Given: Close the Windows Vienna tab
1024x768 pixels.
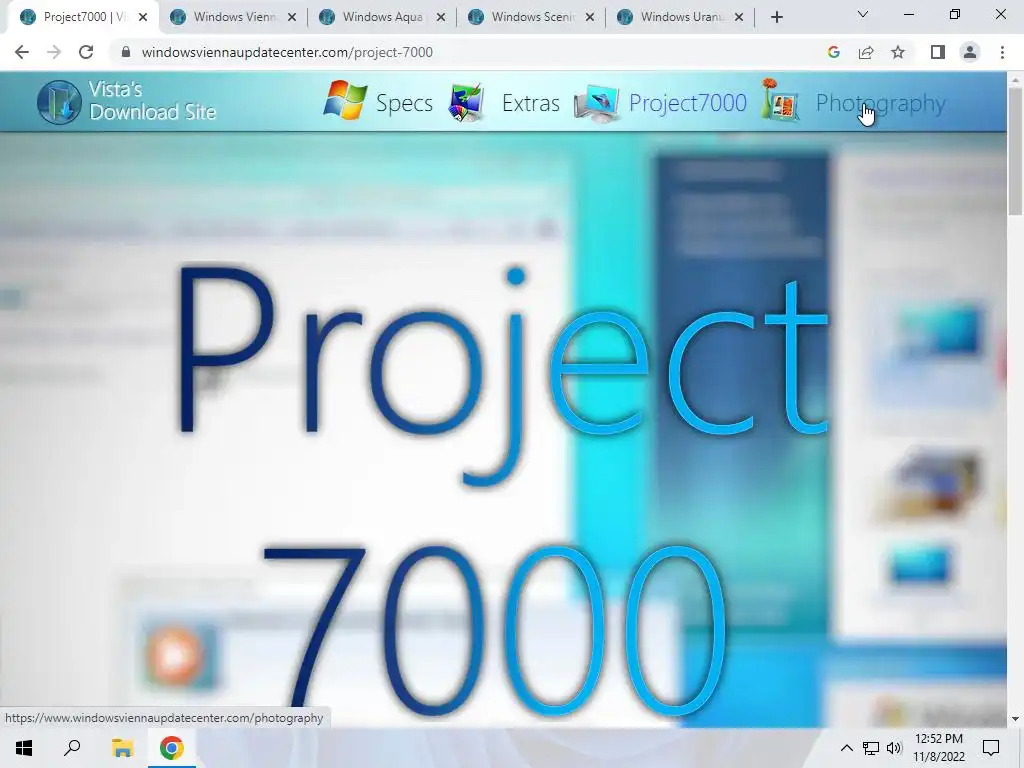Looking at the screenshot, I should click(x=292, y=17).
